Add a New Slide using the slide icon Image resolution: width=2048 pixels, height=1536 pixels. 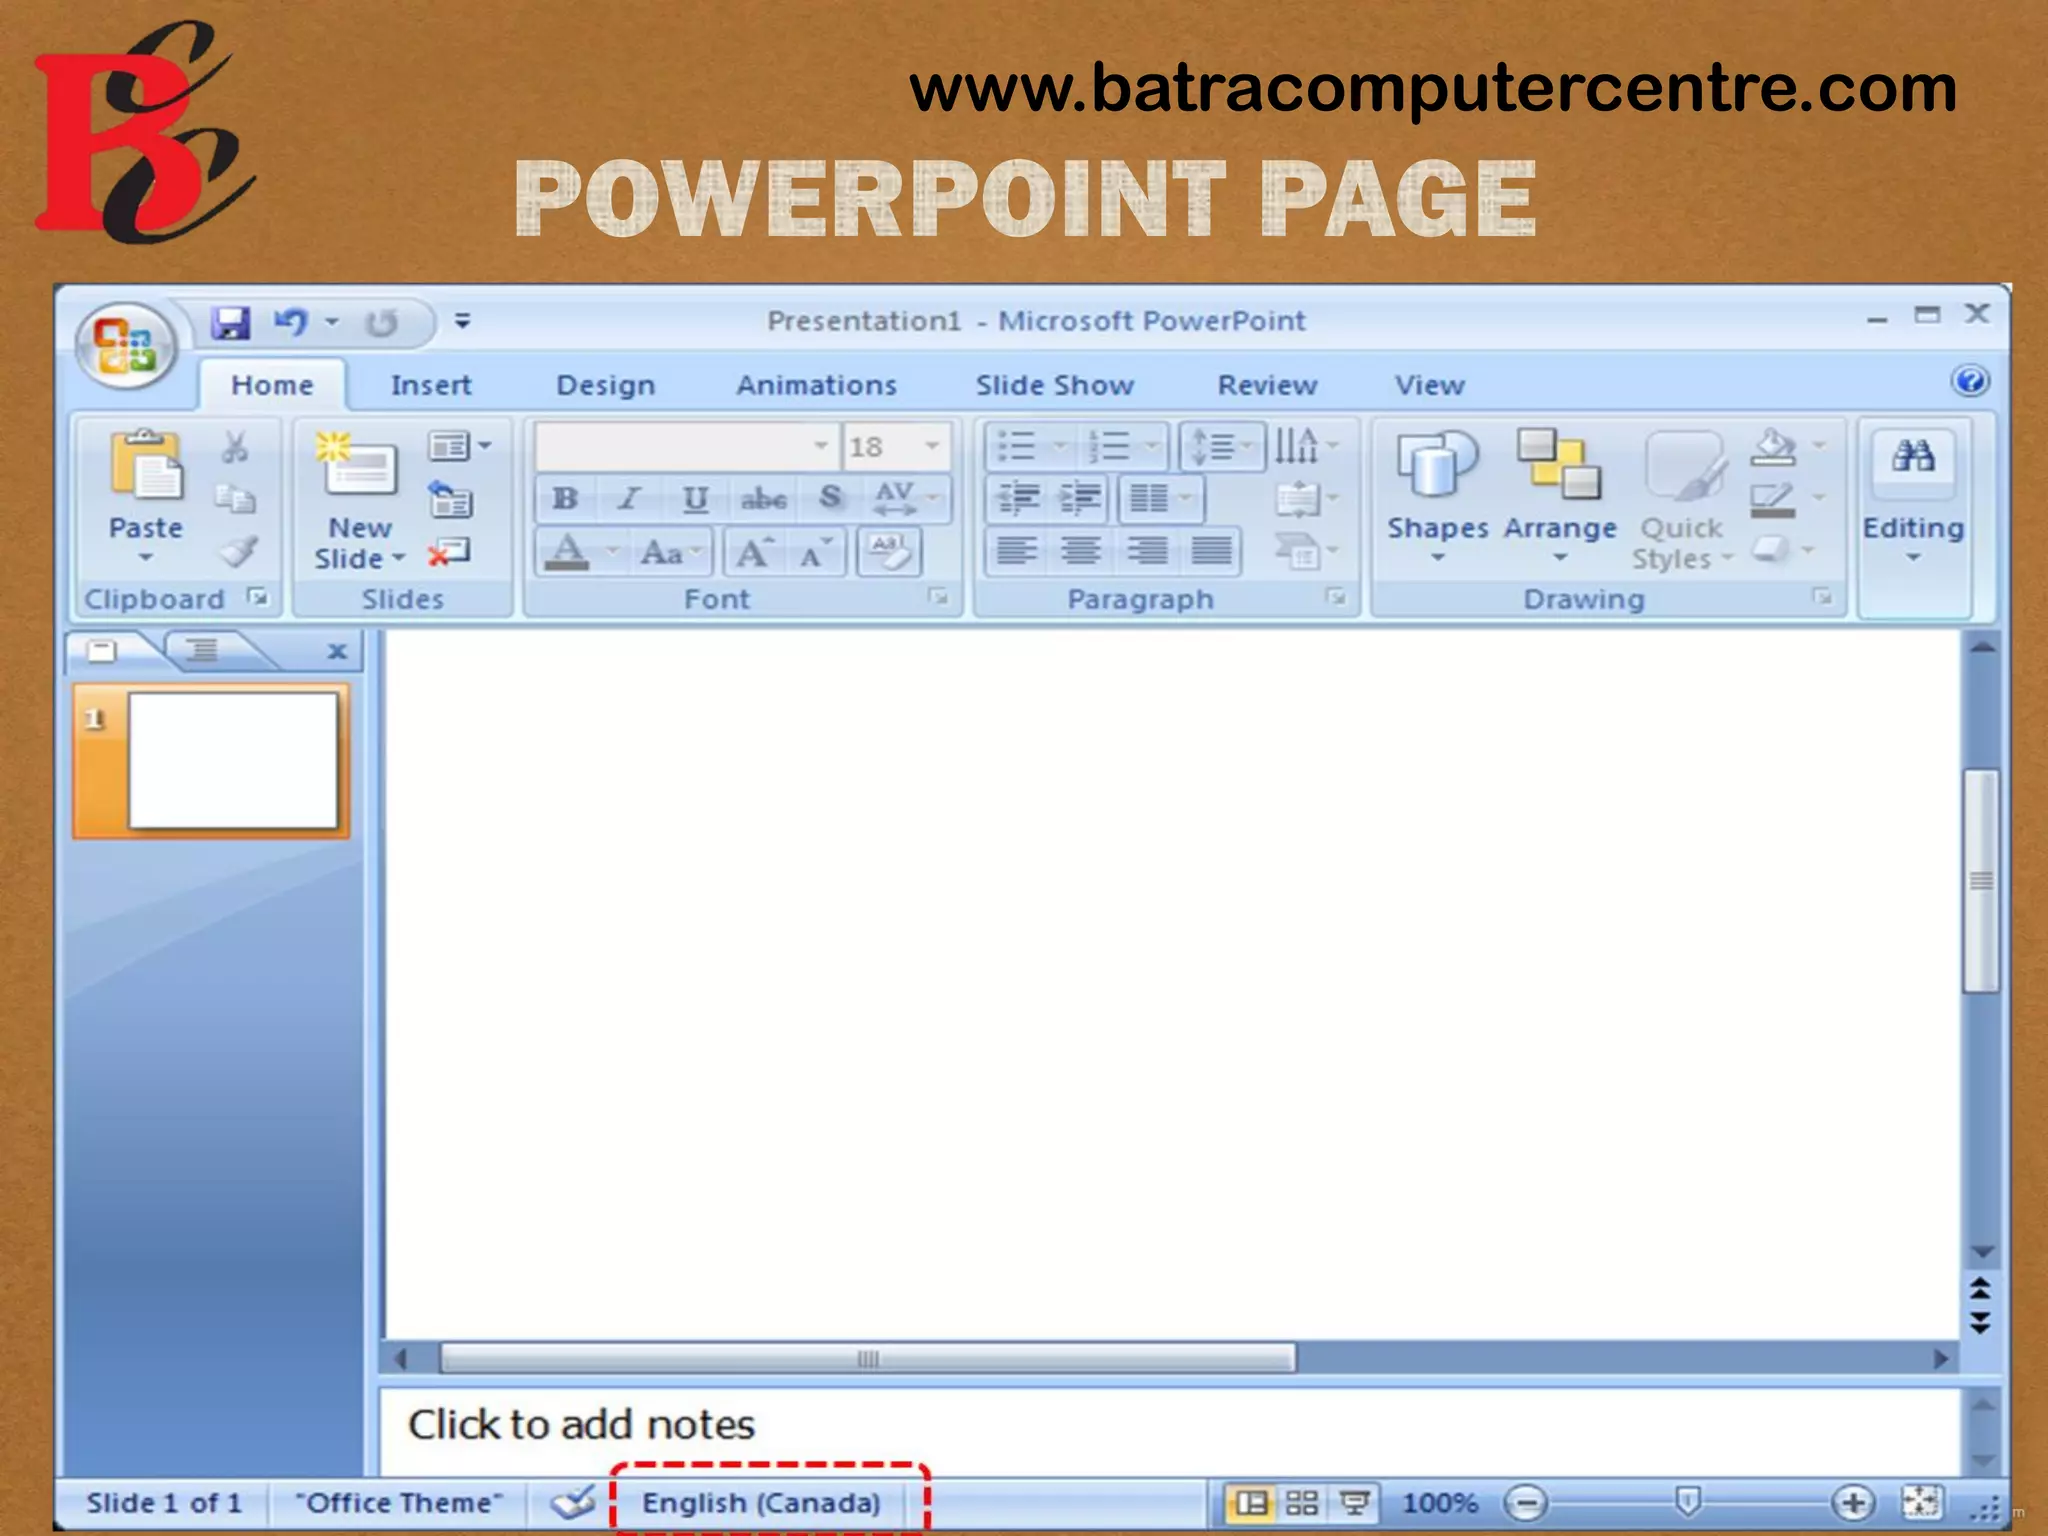tap(356, 465)
